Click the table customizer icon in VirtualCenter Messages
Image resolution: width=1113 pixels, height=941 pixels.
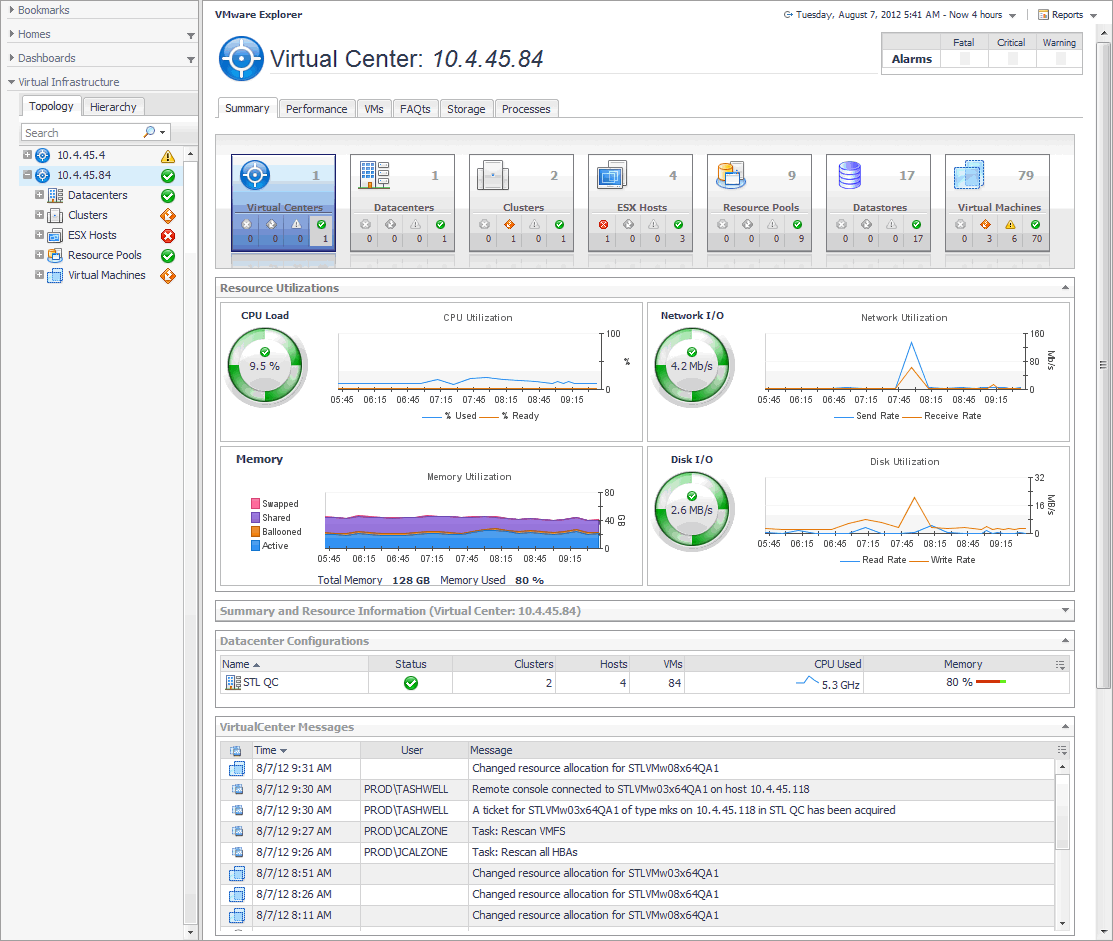1062,750
